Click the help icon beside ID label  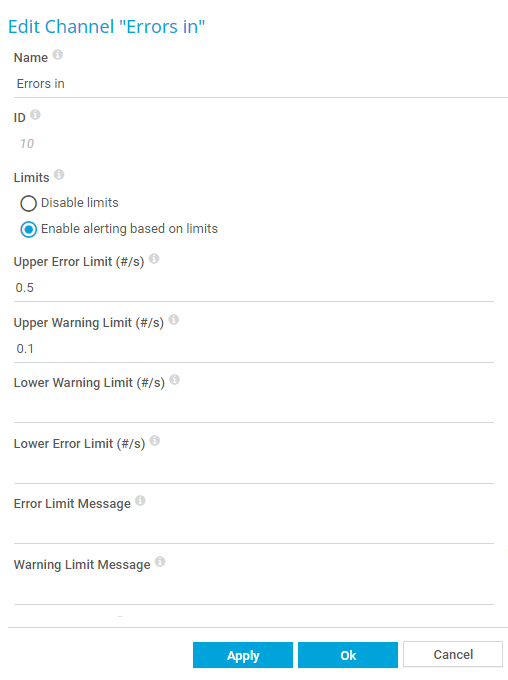pos(36,114)
